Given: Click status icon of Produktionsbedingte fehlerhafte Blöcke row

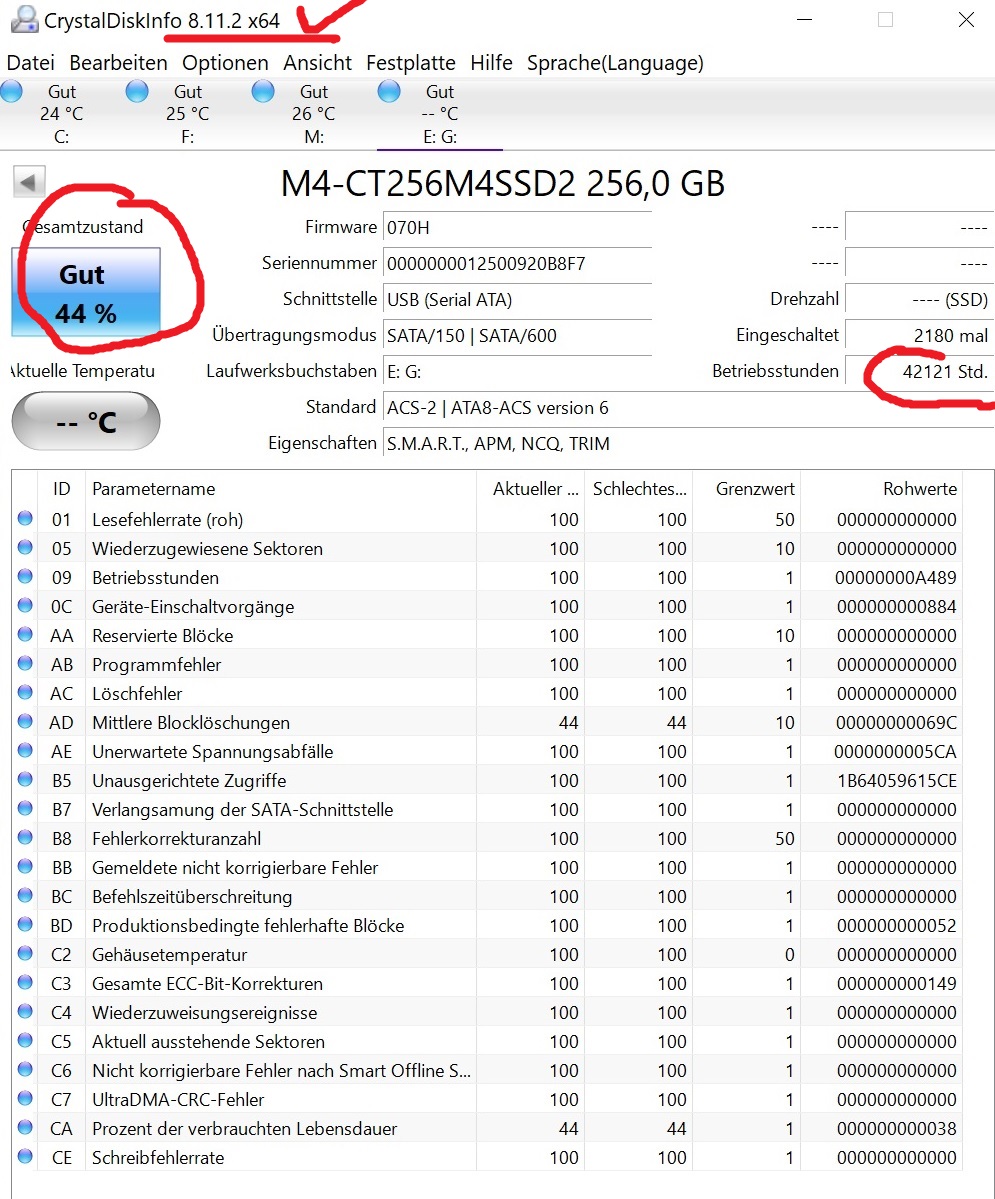Looking at the screenshot, I should [x=25, y=924].
